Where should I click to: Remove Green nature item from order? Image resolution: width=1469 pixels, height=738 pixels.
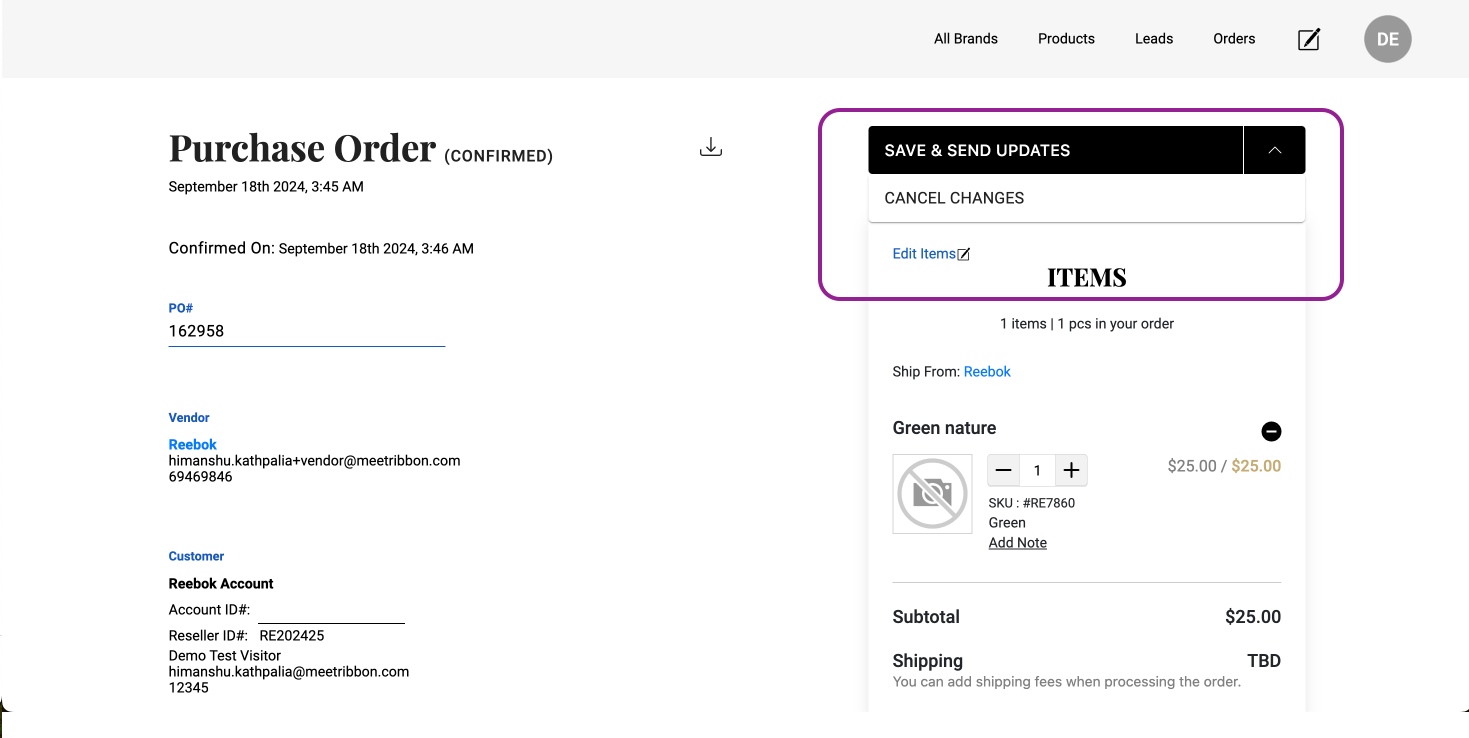tap(1270, 431)
